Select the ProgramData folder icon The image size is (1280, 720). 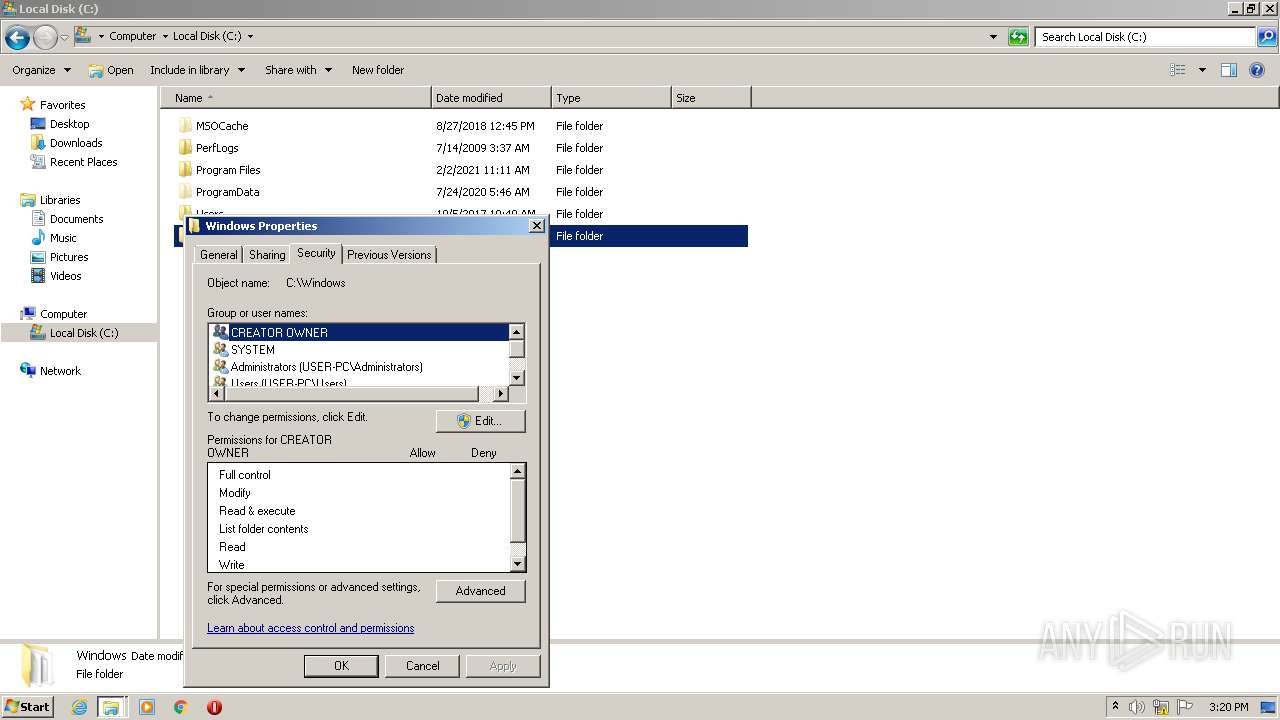[185, 192]
